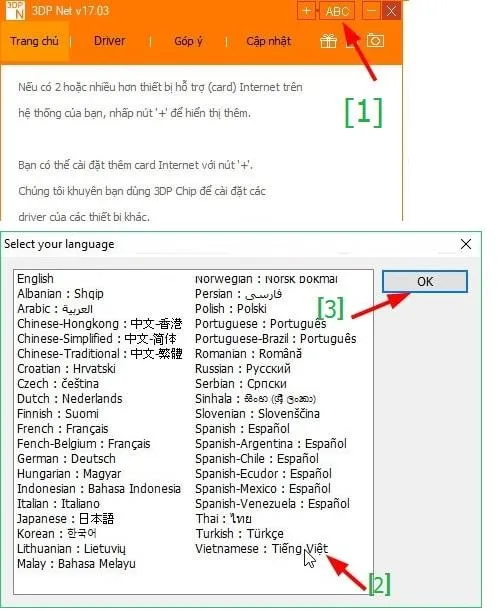Open the Driver tab
The height and width of the screenshot is (611, 504).
point(110,41)
